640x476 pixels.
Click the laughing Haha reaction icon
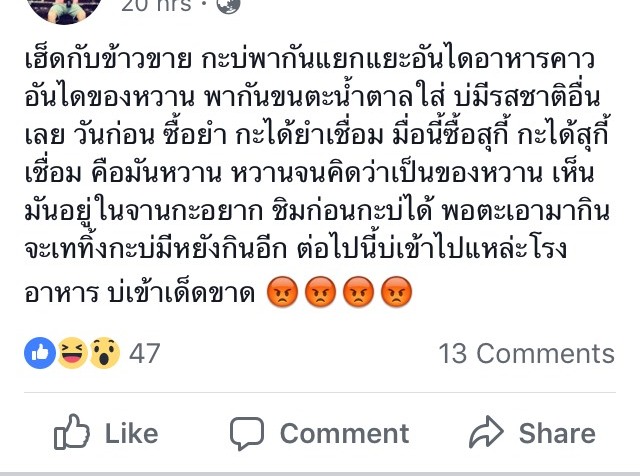point(72,353)
